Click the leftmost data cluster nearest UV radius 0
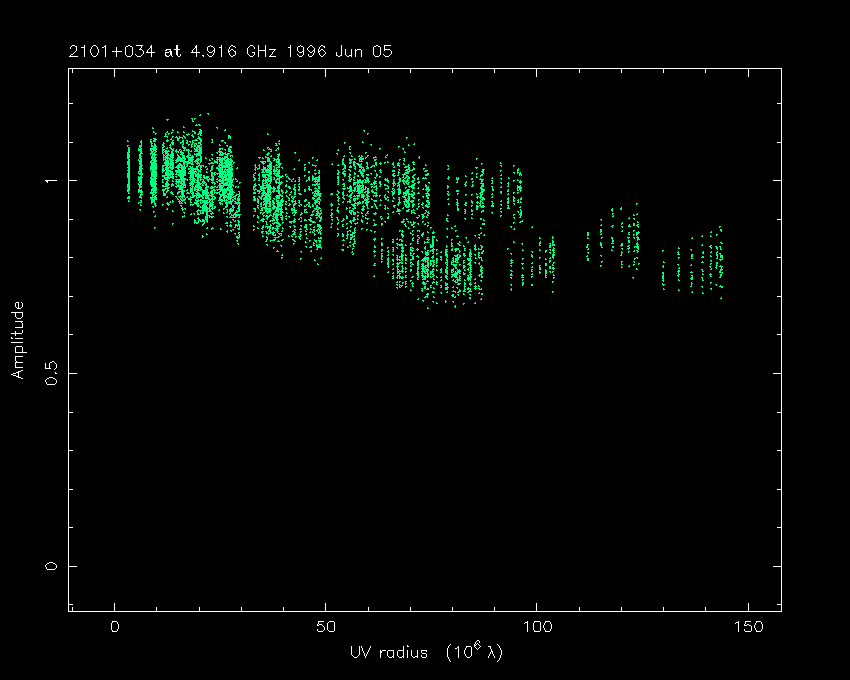Viewport: 850px width, 680px height. pyautogui.click(x=129, y=172)
